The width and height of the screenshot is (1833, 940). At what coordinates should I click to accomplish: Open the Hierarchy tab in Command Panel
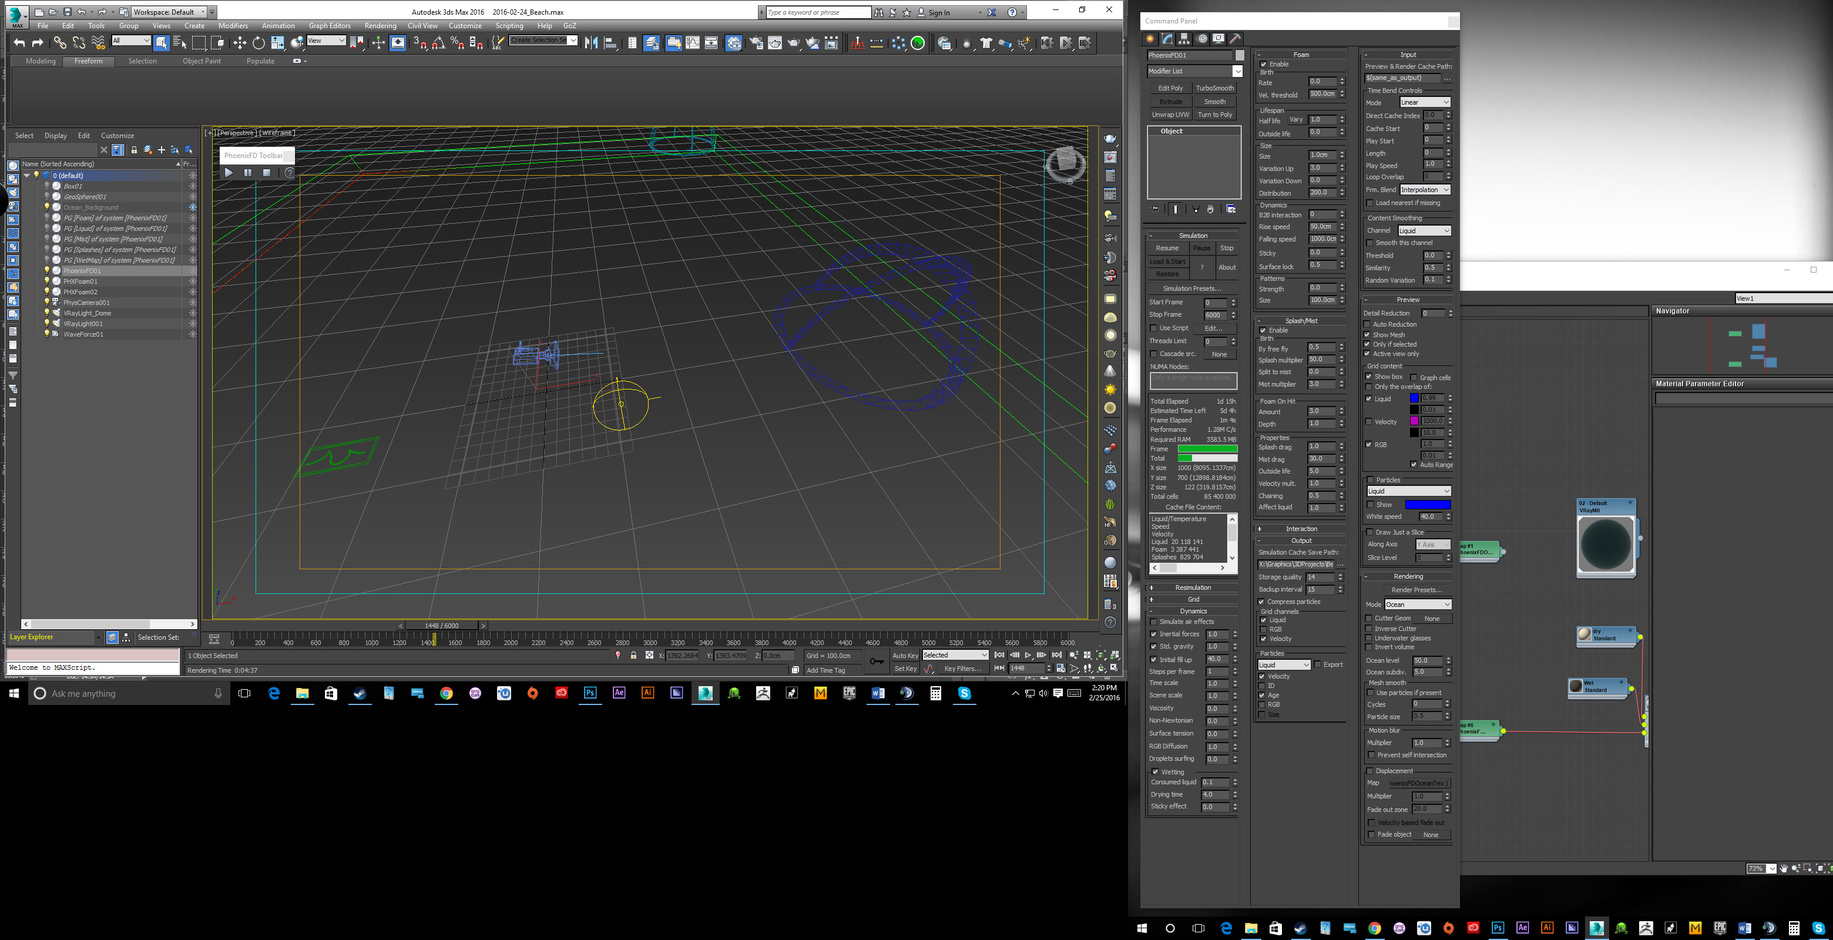tap(1184, 39)
